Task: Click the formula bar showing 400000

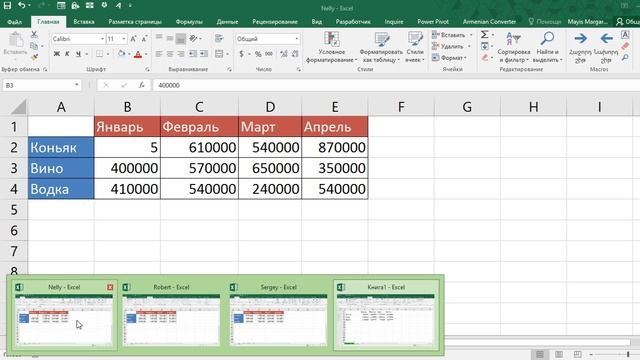Action: (396, 85)
